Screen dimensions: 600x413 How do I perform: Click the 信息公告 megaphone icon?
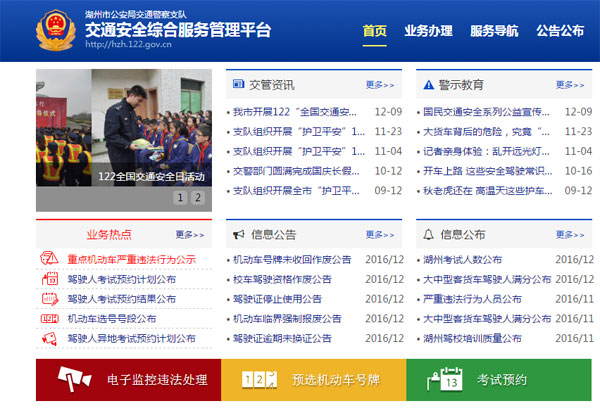tap(239, 234)
